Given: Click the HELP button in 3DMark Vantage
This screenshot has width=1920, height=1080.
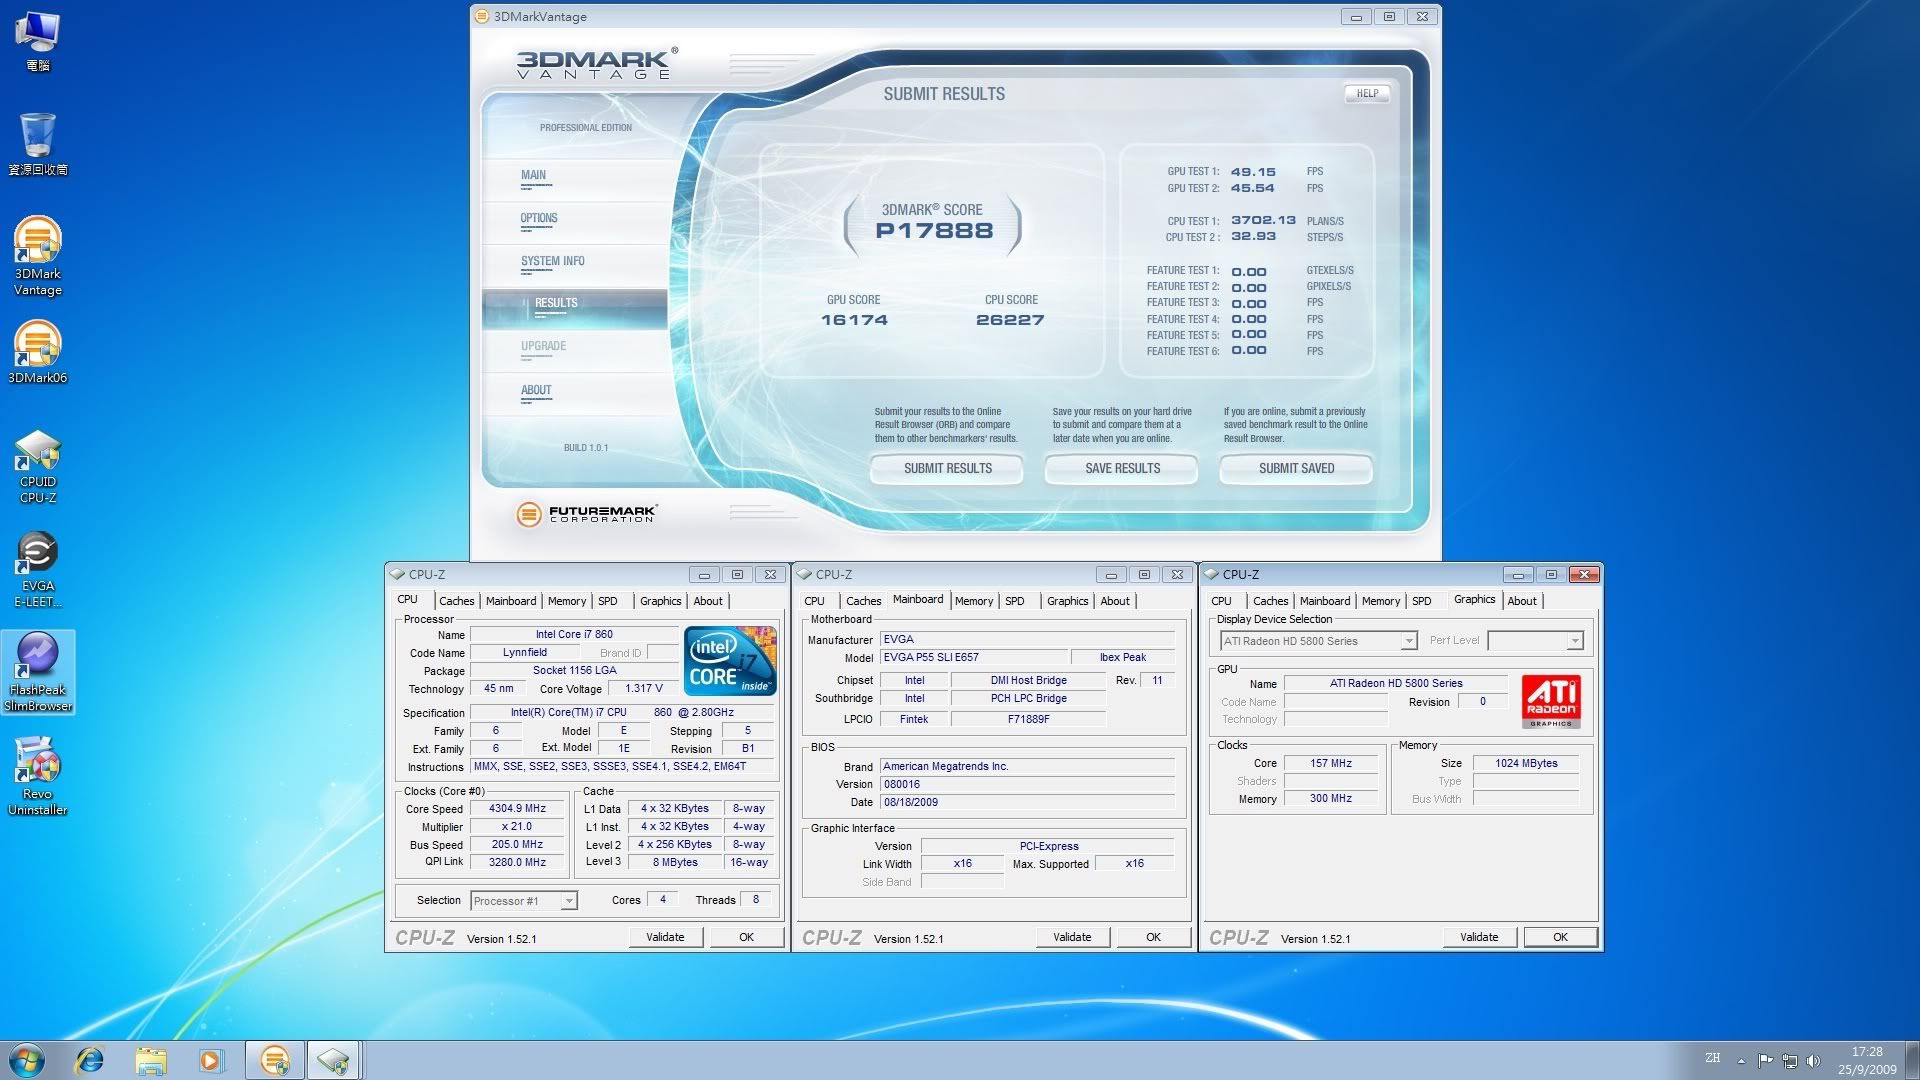Looking at the screenshot, I should click(x=1366, y=93).
